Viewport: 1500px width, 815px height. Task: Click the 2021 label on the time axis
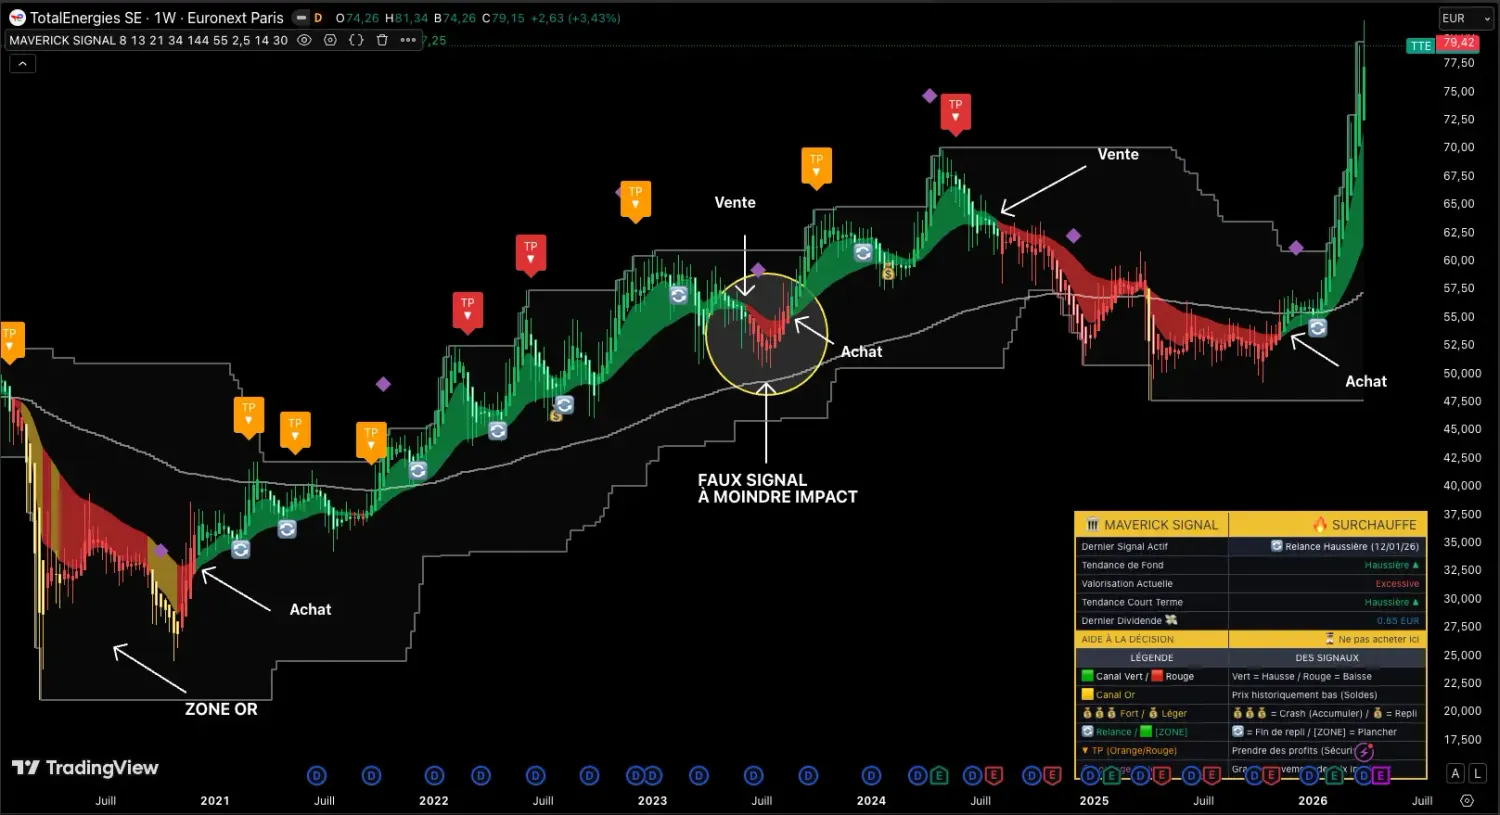point(214,800)
